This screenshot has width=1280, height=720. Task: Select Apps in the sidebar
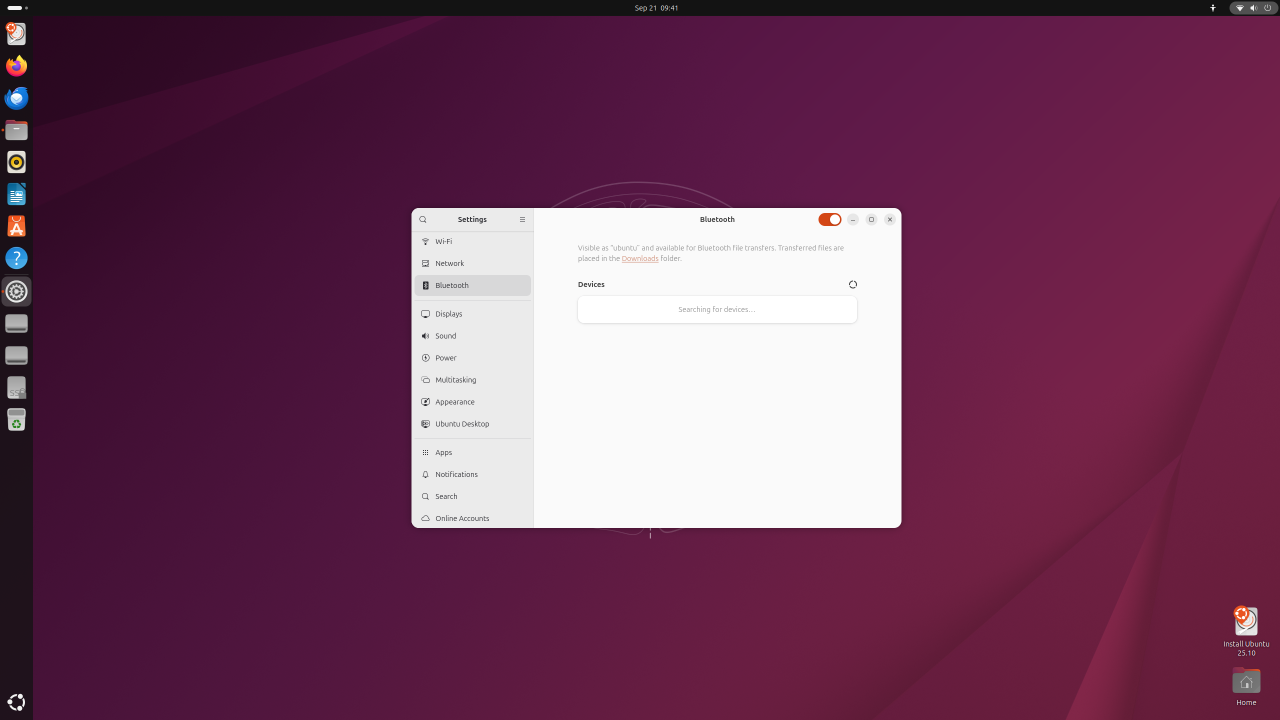472,452
